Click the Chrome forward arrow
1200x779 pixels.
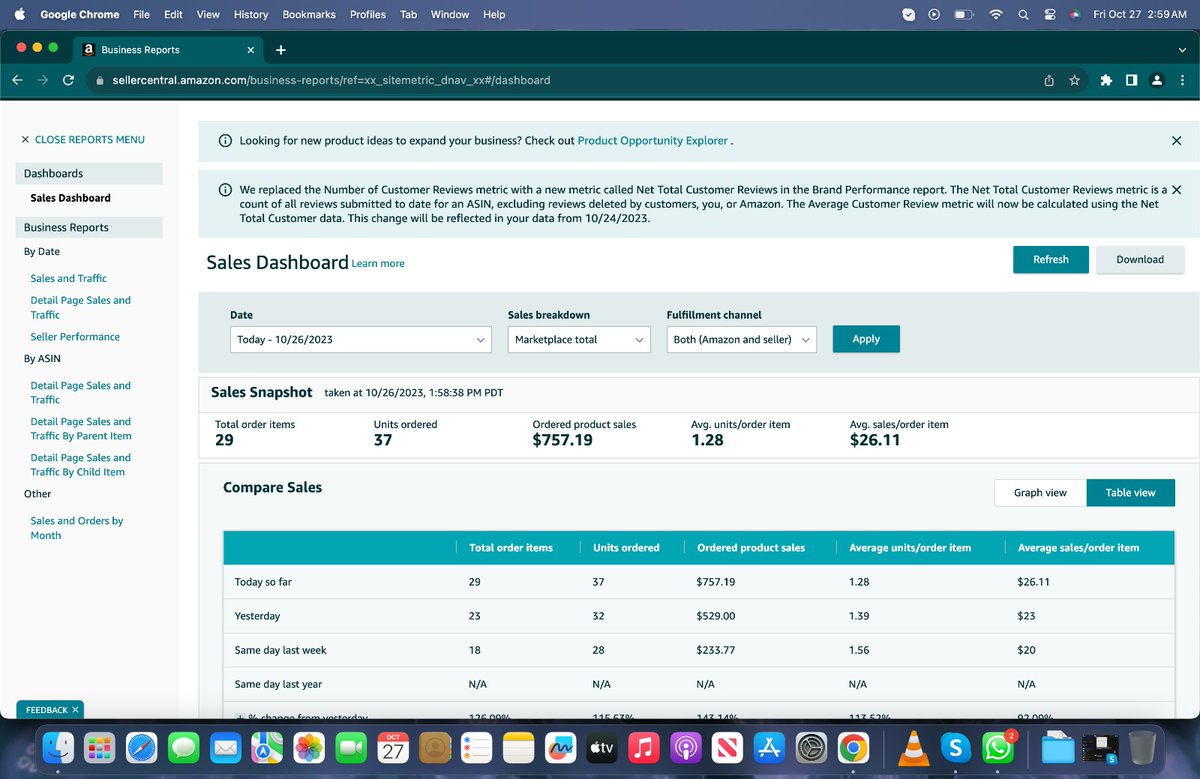[43, 80]
